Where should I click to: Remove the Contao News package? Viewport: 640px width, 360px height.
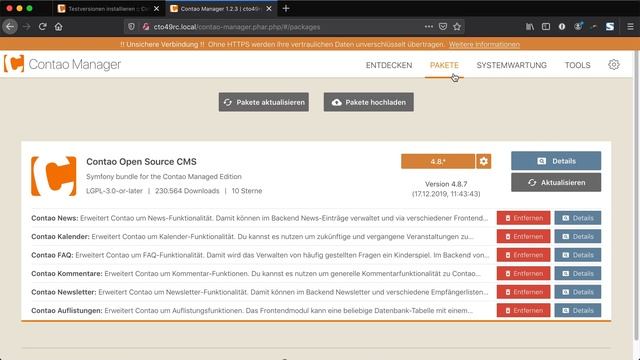523,218
